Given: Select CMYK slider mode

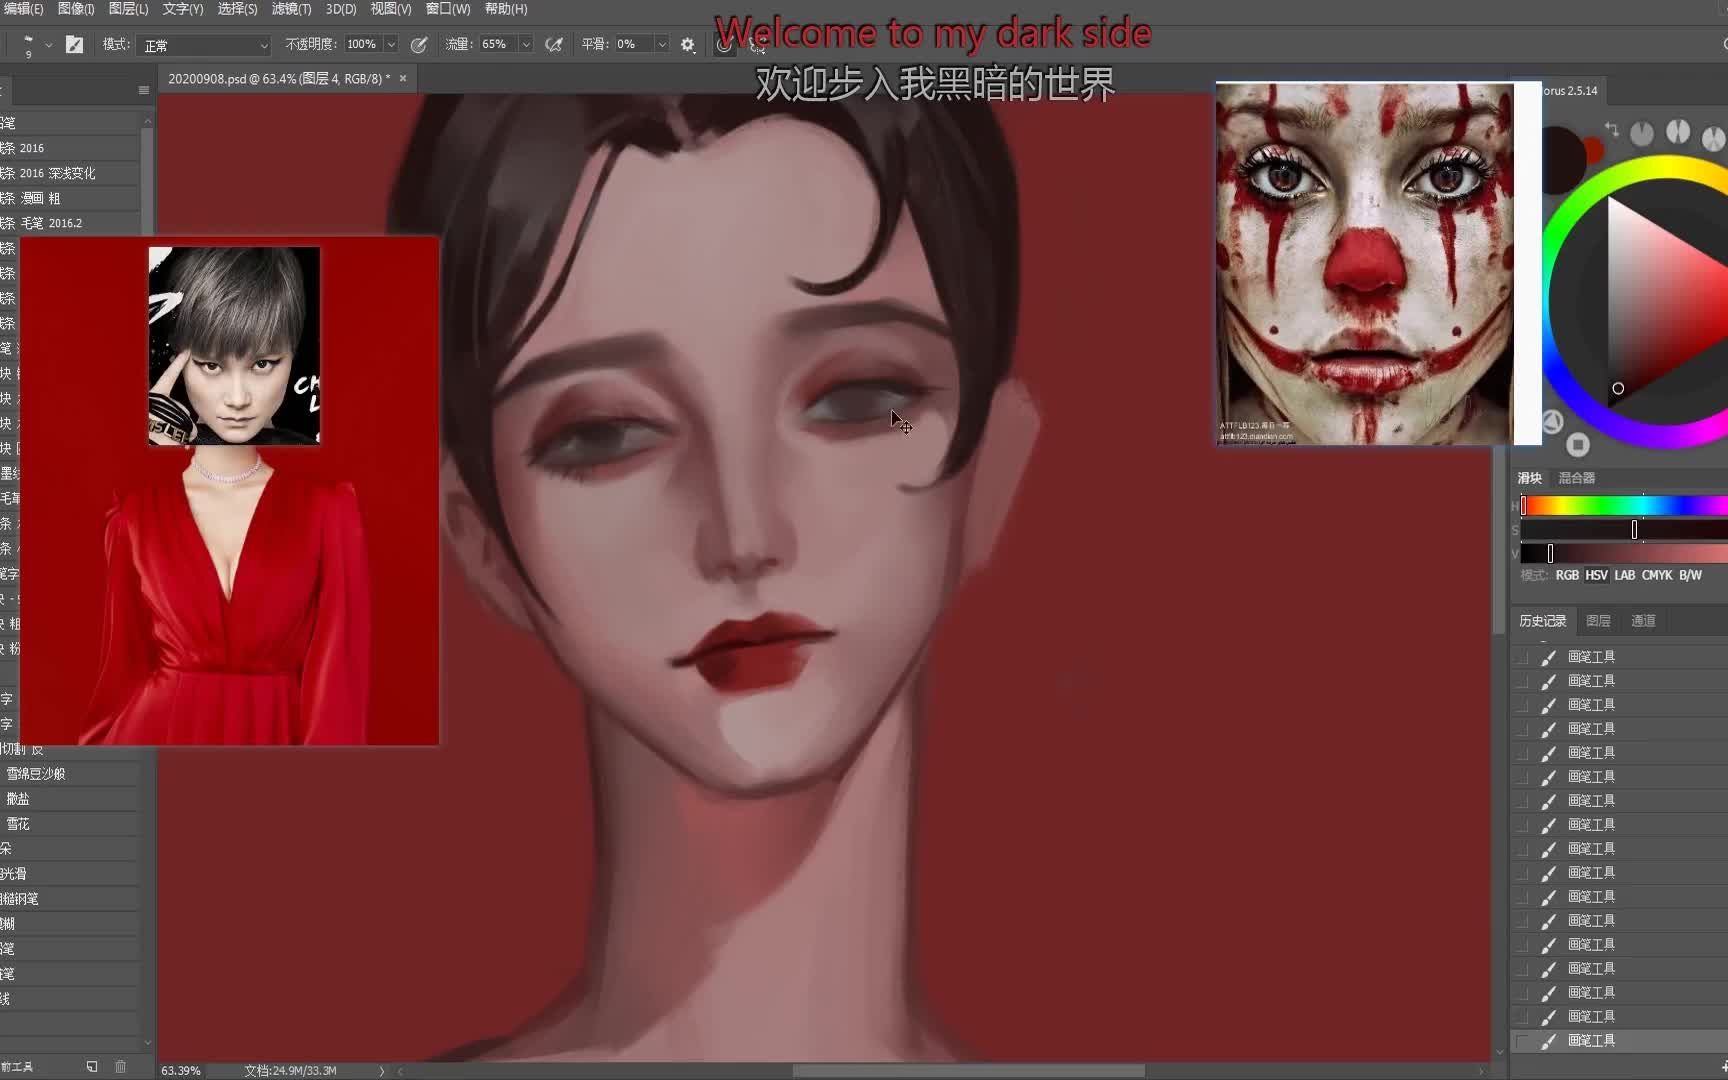Looking at the screenshot, I should (x=1657, y=575).
